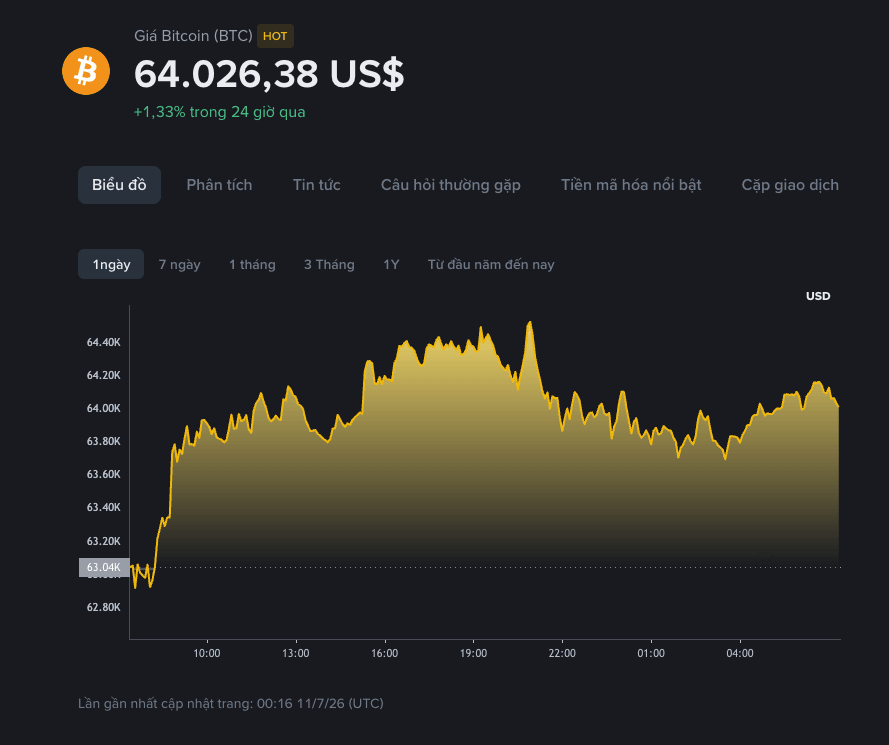Click the 63.80K y-axis label
The height and width of the screenshot is (745, 889).
tap(103, 441)
